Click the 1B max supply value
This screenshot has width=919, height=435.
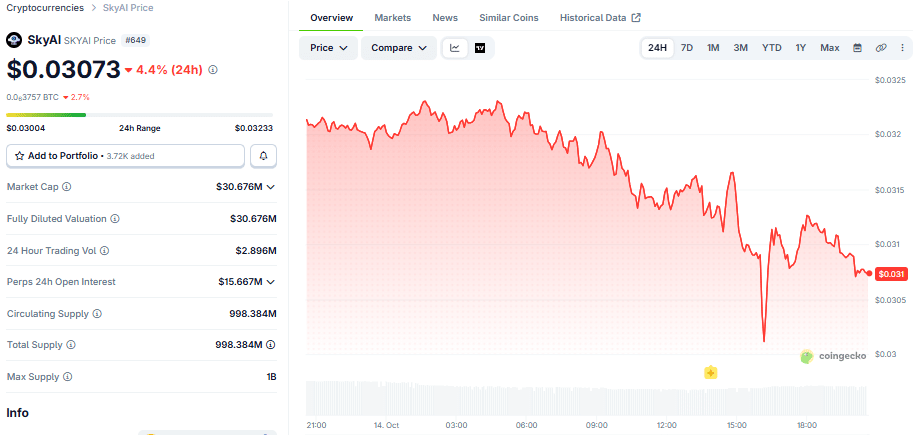[x=271, y=376]
